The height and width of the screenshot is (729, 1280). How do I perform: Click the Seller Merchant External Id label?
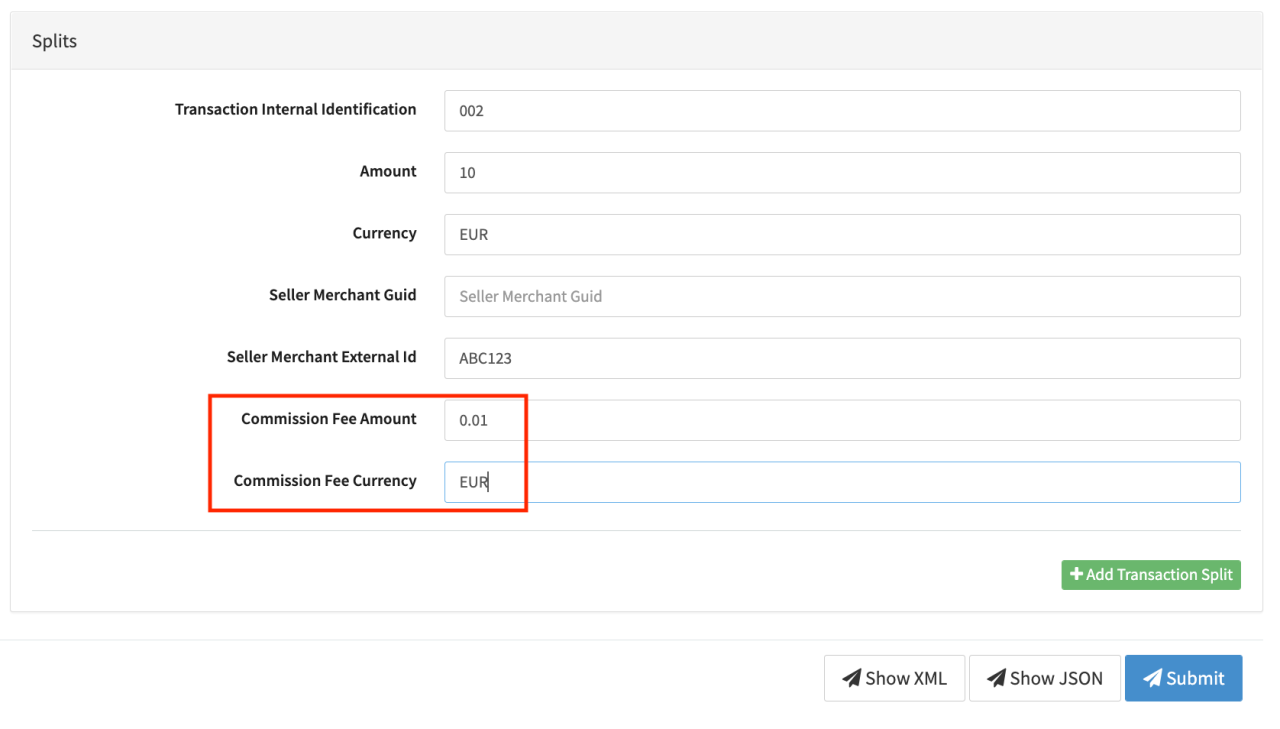(321, 357)
